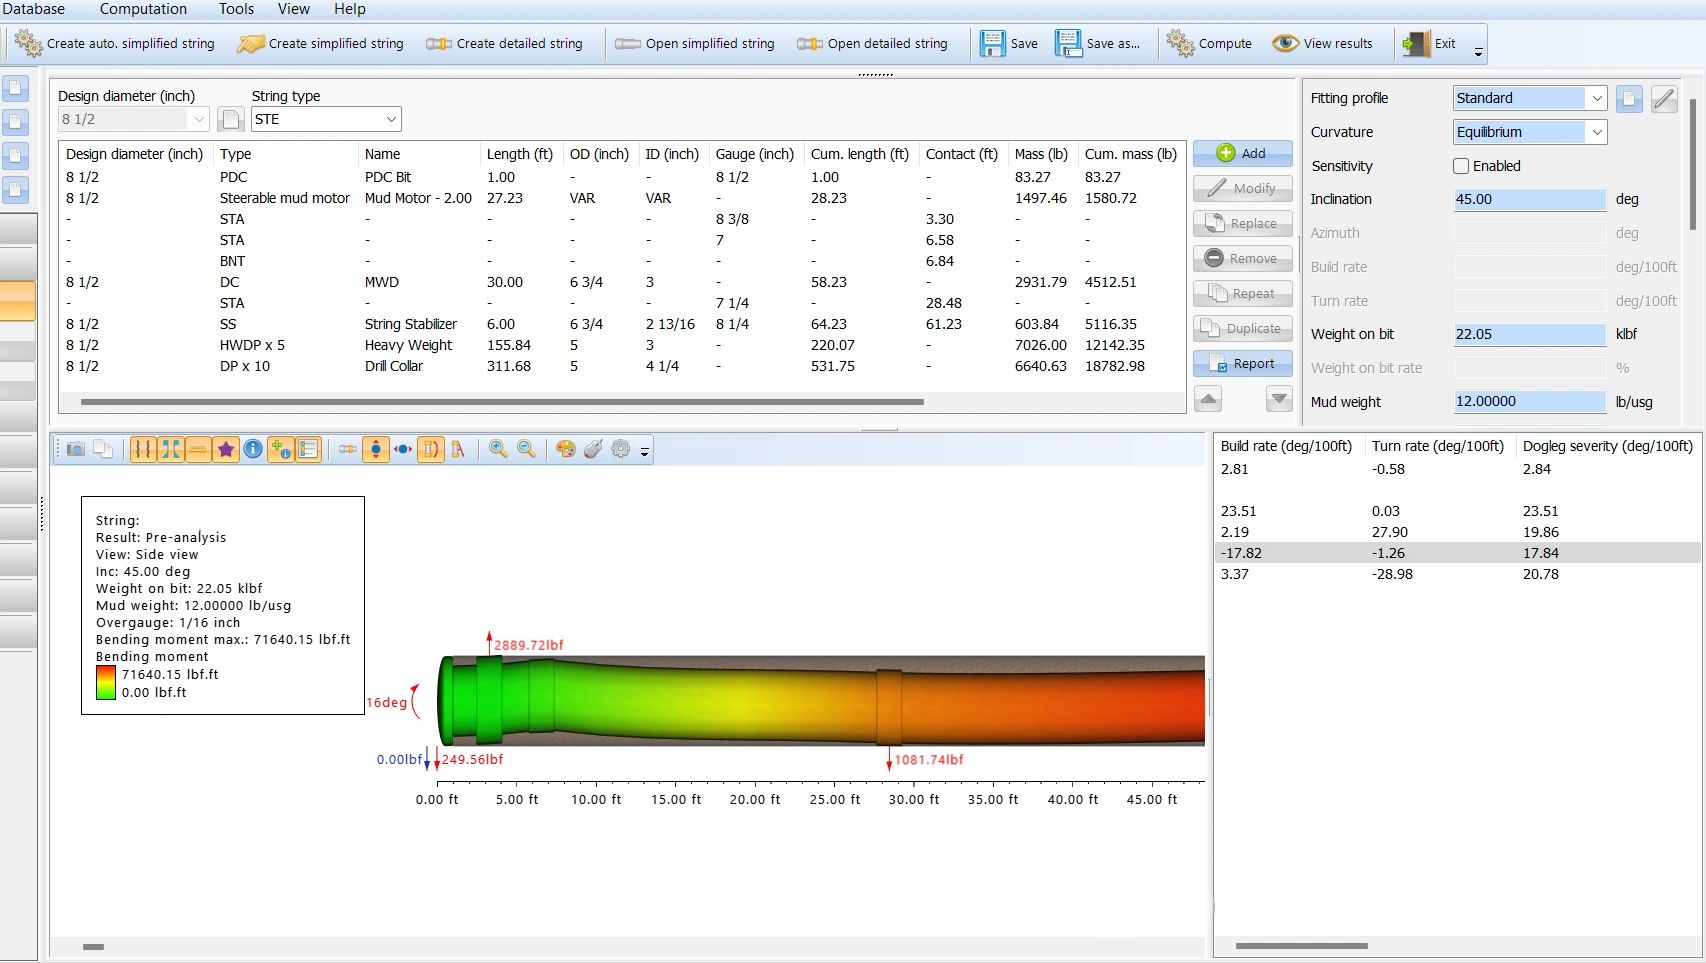Viewport: 1706px width, 963px height.
Task: Click the Replace button
Action: point(1242,223)
